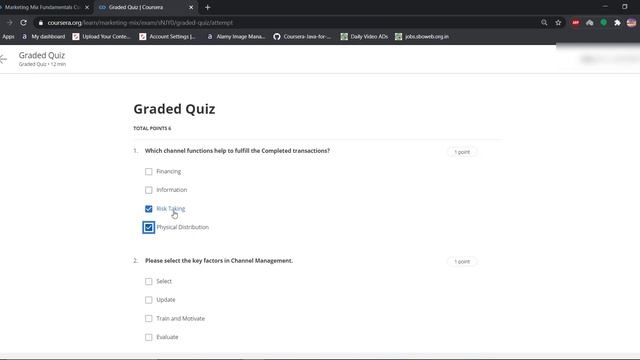Screen dimensions: 640x360
Task: Click the Graded Quiz page heading
Action: (174, 109)
